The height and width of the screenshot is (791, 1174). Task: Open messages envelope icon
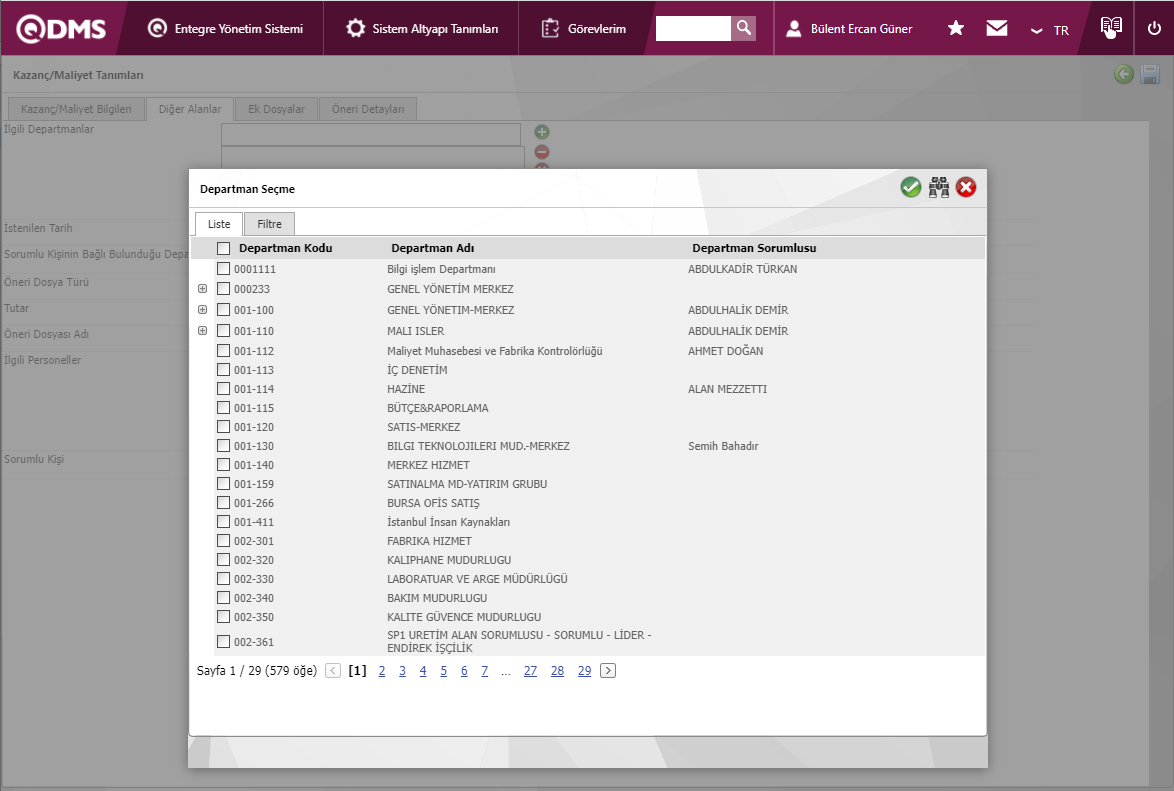point(997,28)
